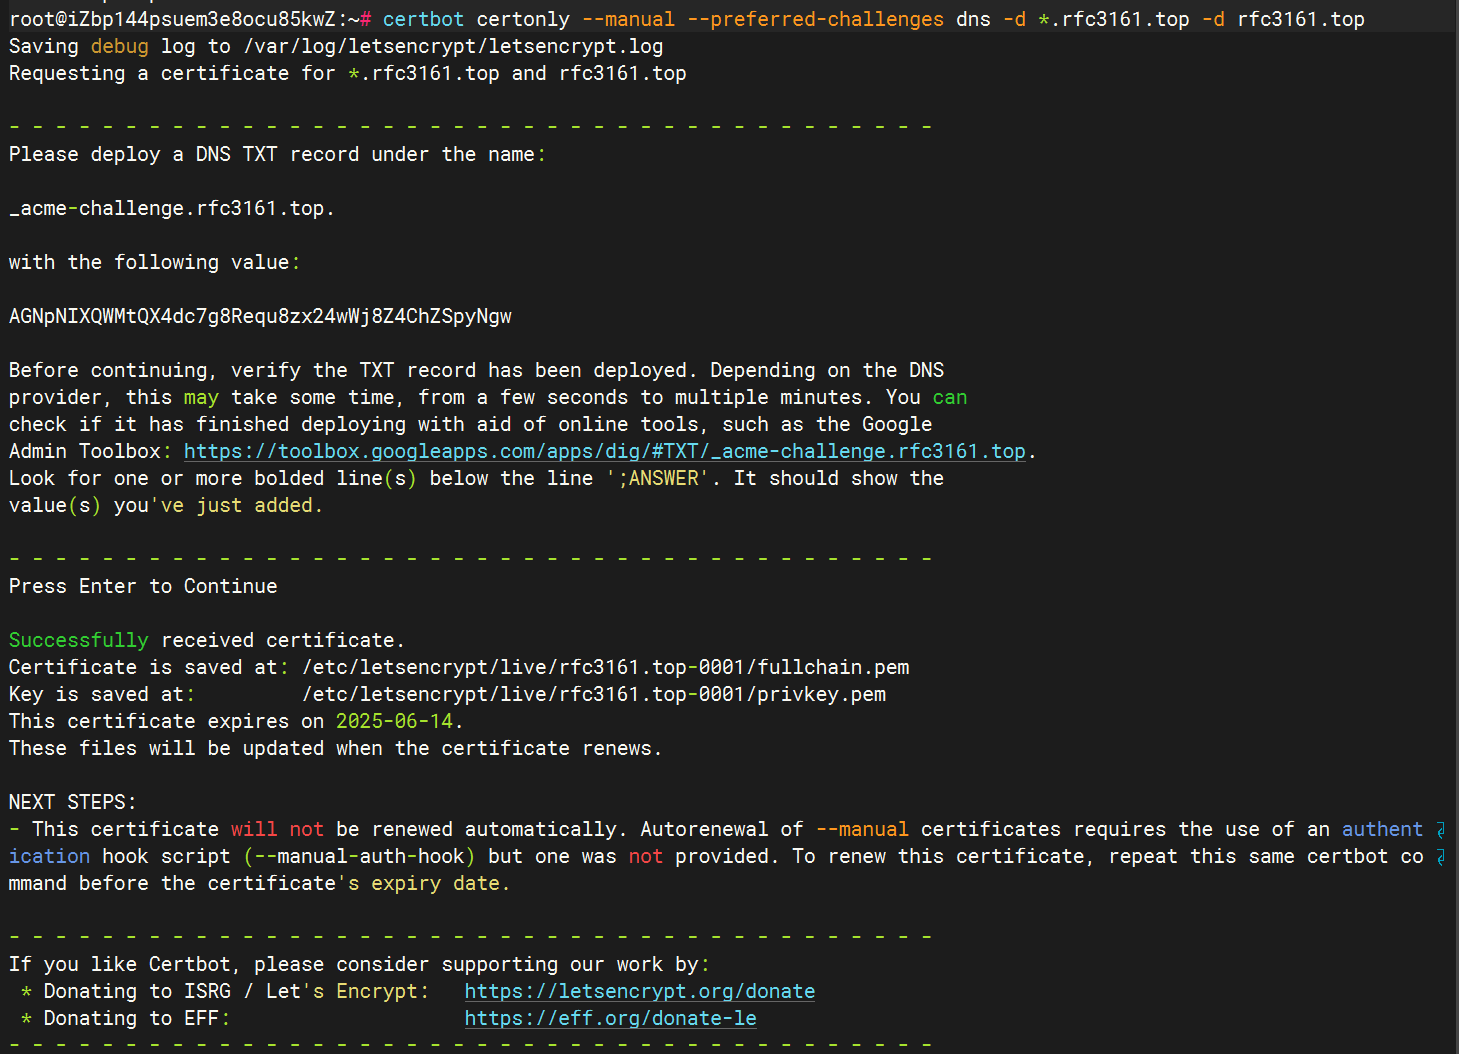Click the "Press Enter to Continue" prompt
This screenshot has width=1459, height=1054.
(x=143, y=586)
